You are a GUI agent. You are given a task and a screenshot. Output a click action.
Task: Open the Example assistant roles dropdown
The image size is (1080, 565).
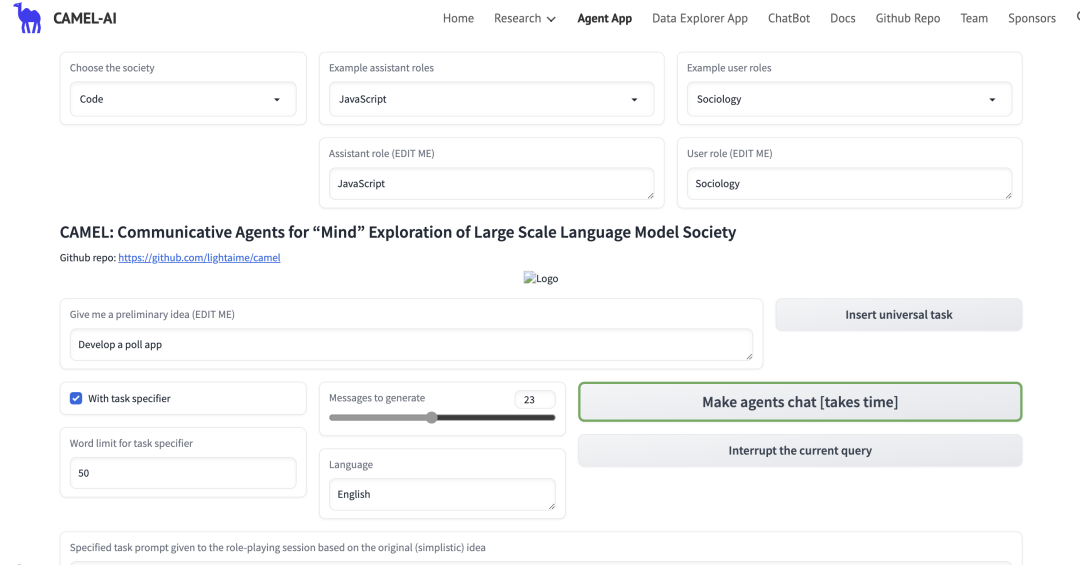pos(491,99)
